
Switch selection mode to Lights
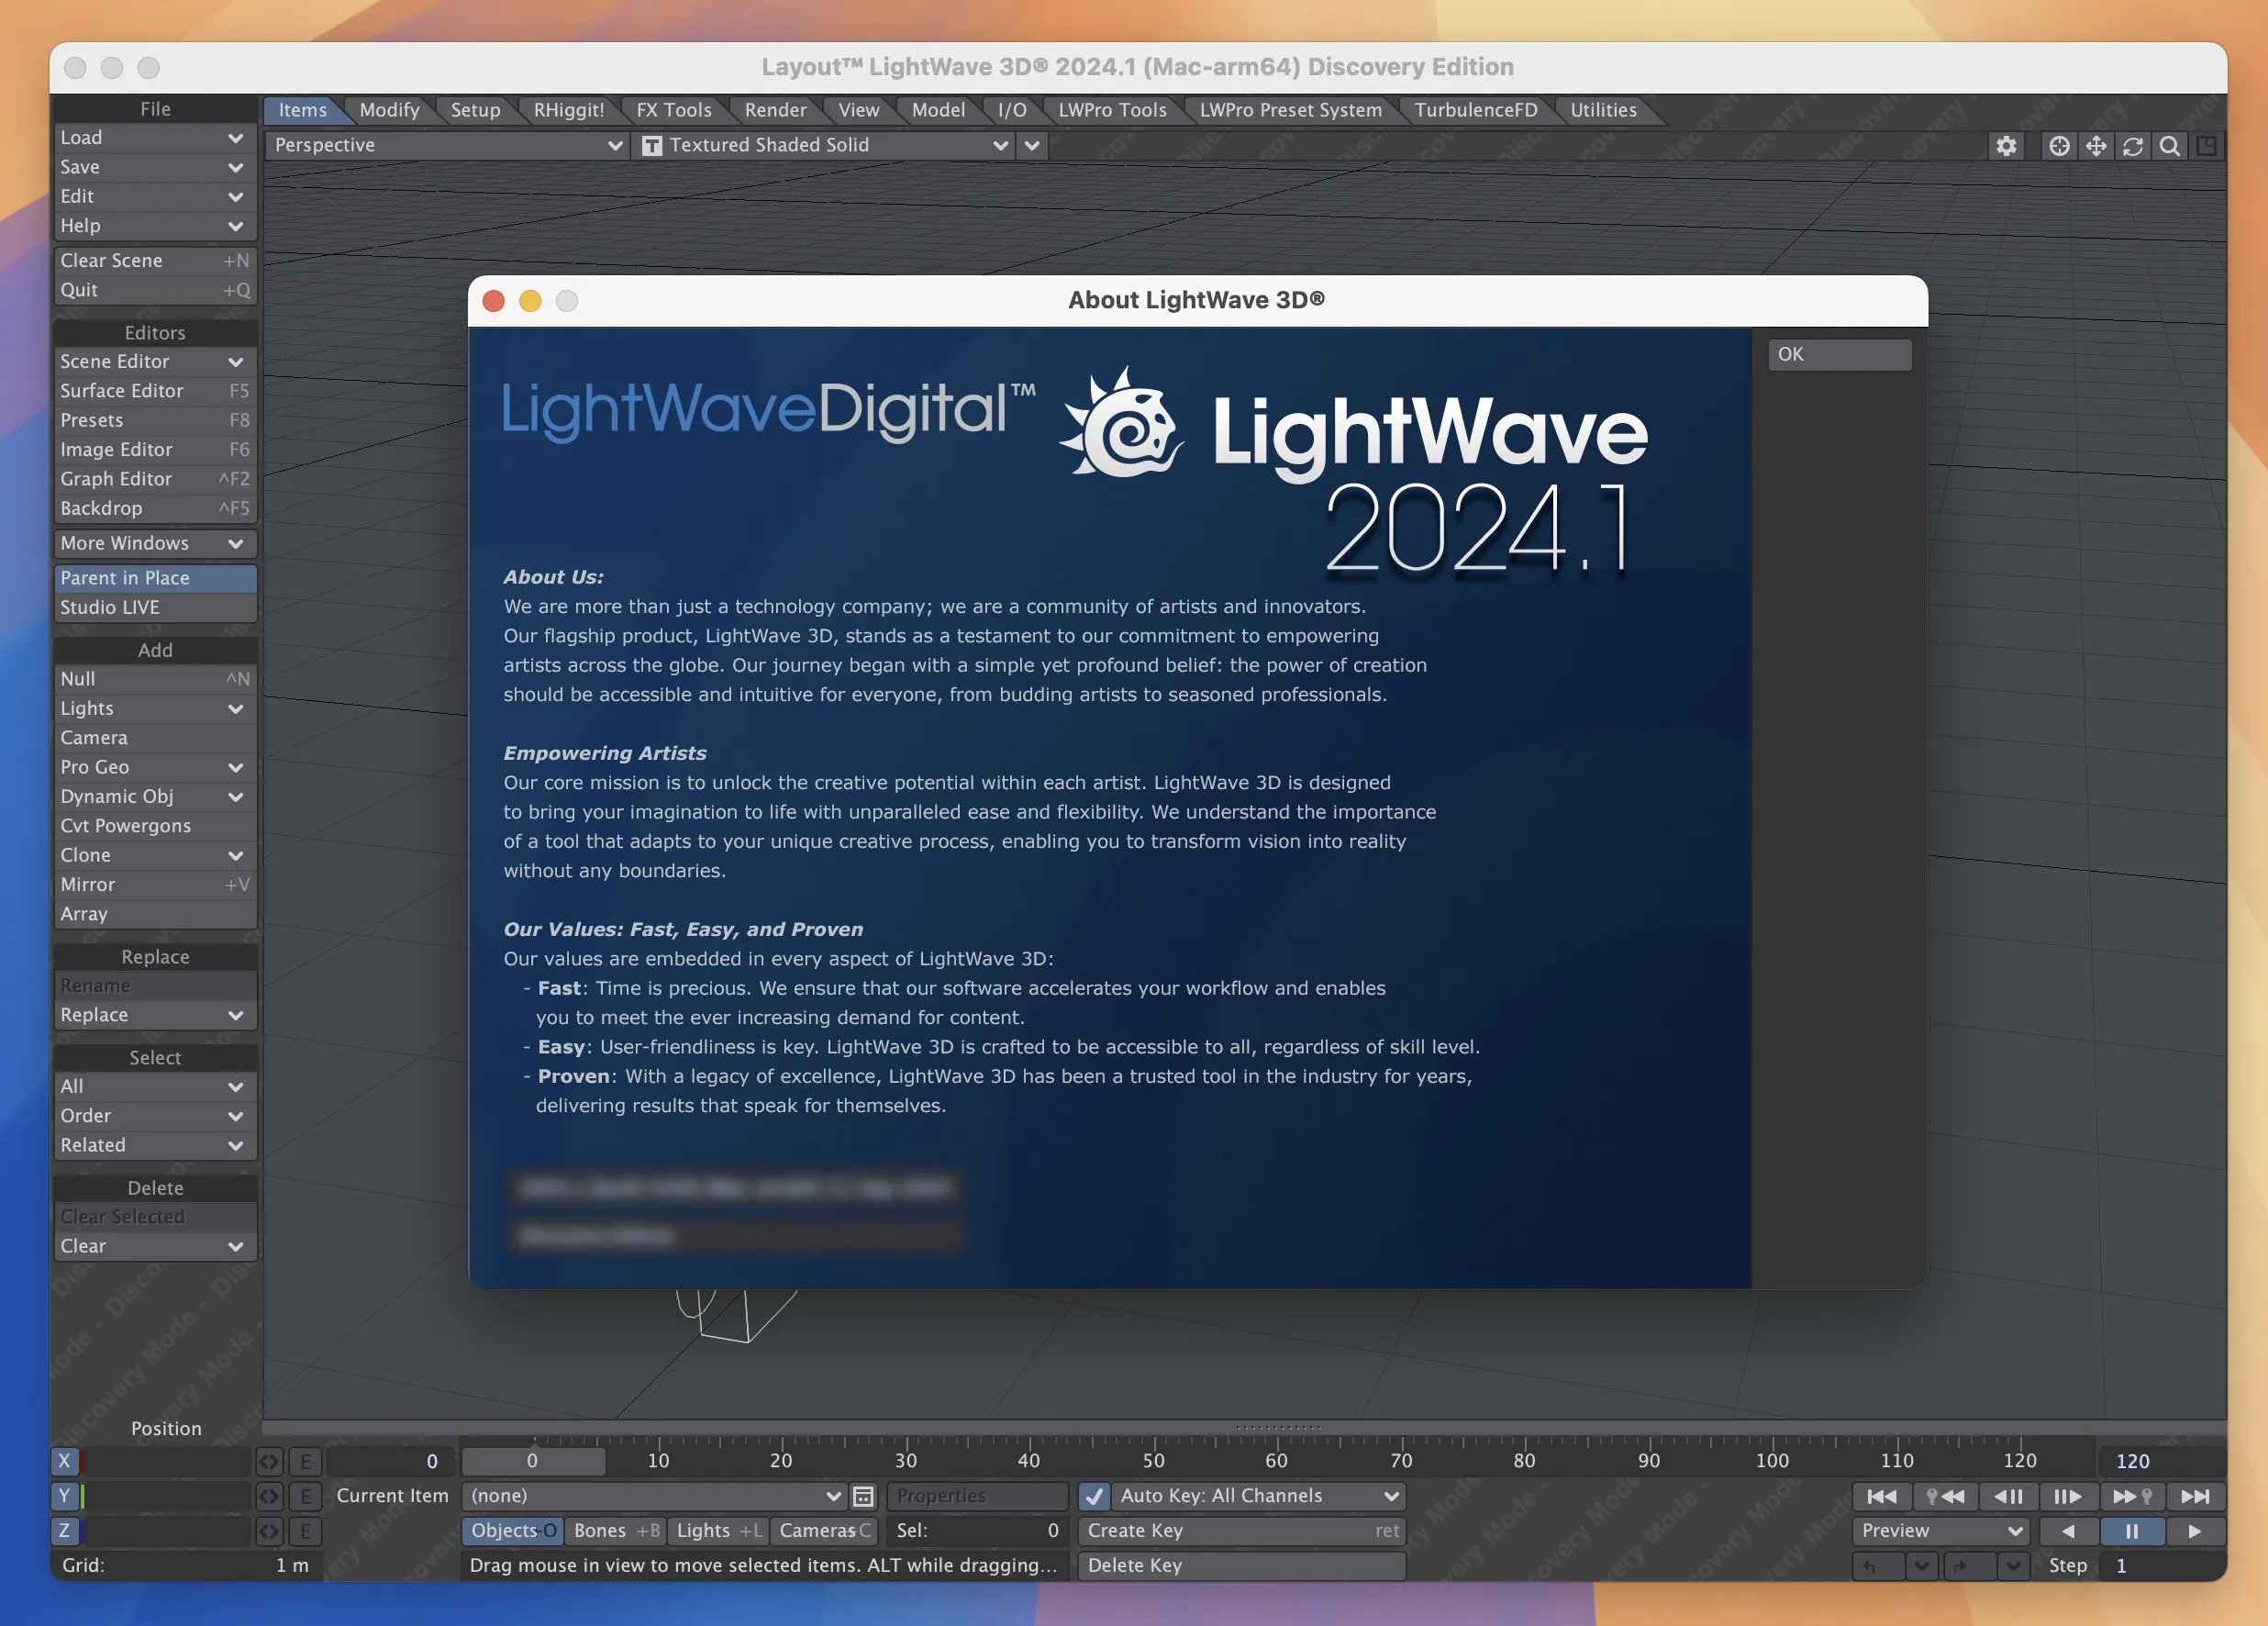(719, 1531)
